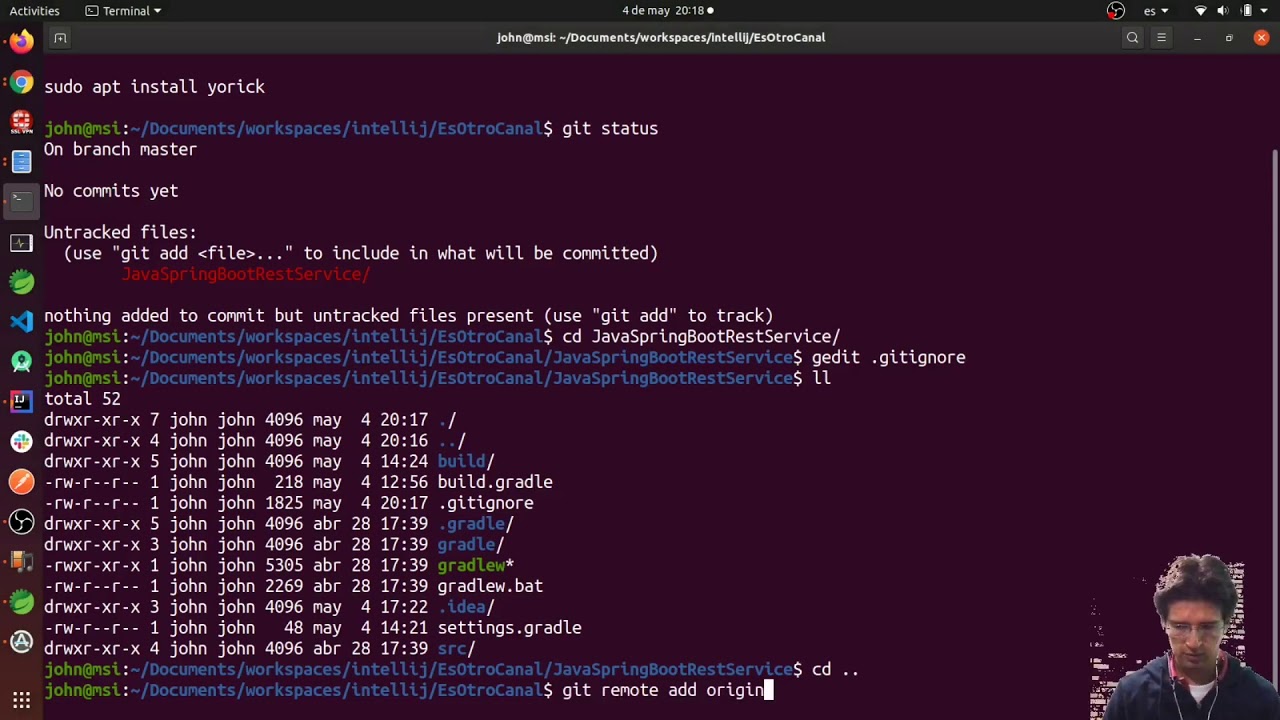This screenshot has width=1280, height=720.
Task: Click the settings.gradle file name
Action: (509, 628)
